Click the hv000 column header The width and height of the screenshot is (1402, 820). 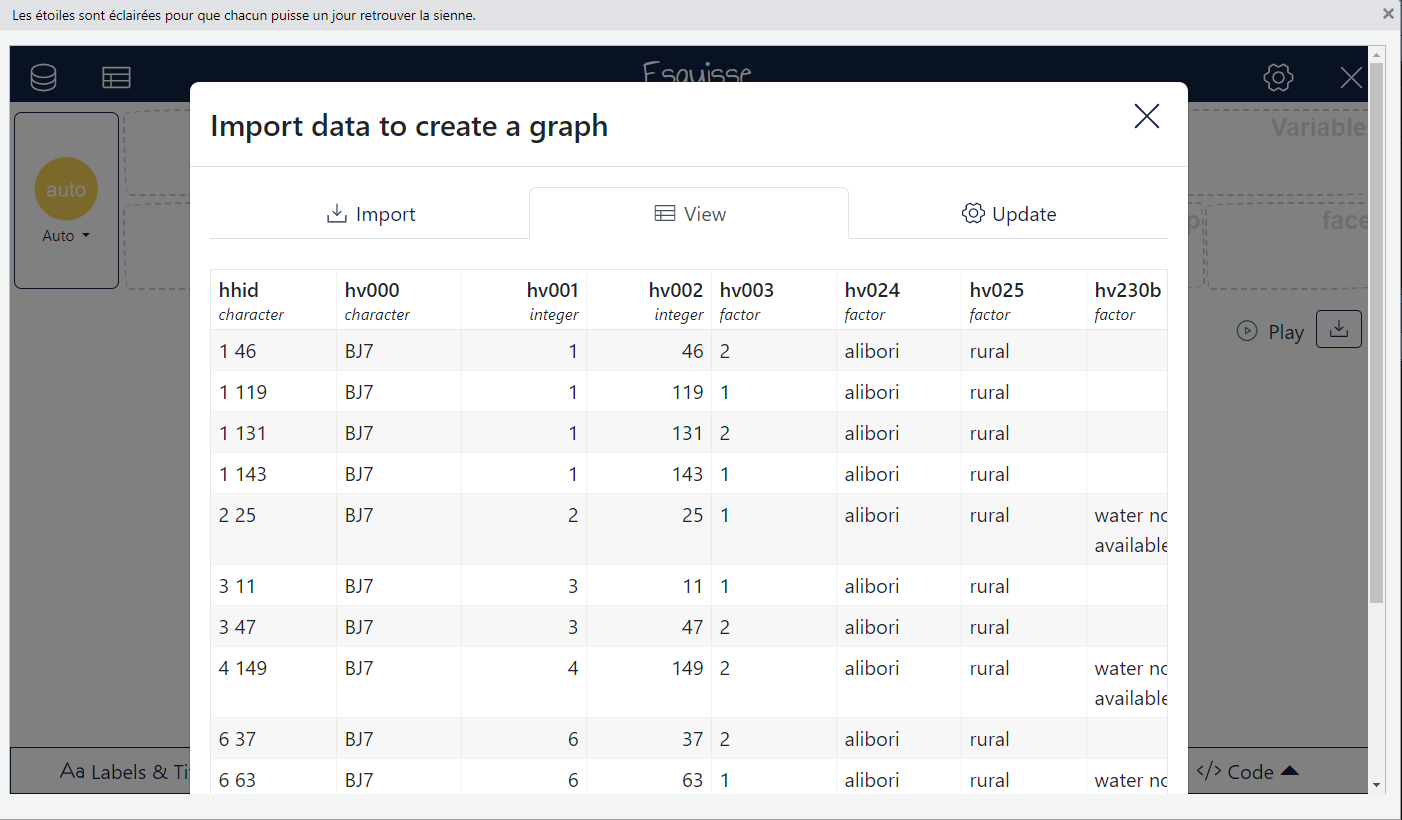point(399,300)
